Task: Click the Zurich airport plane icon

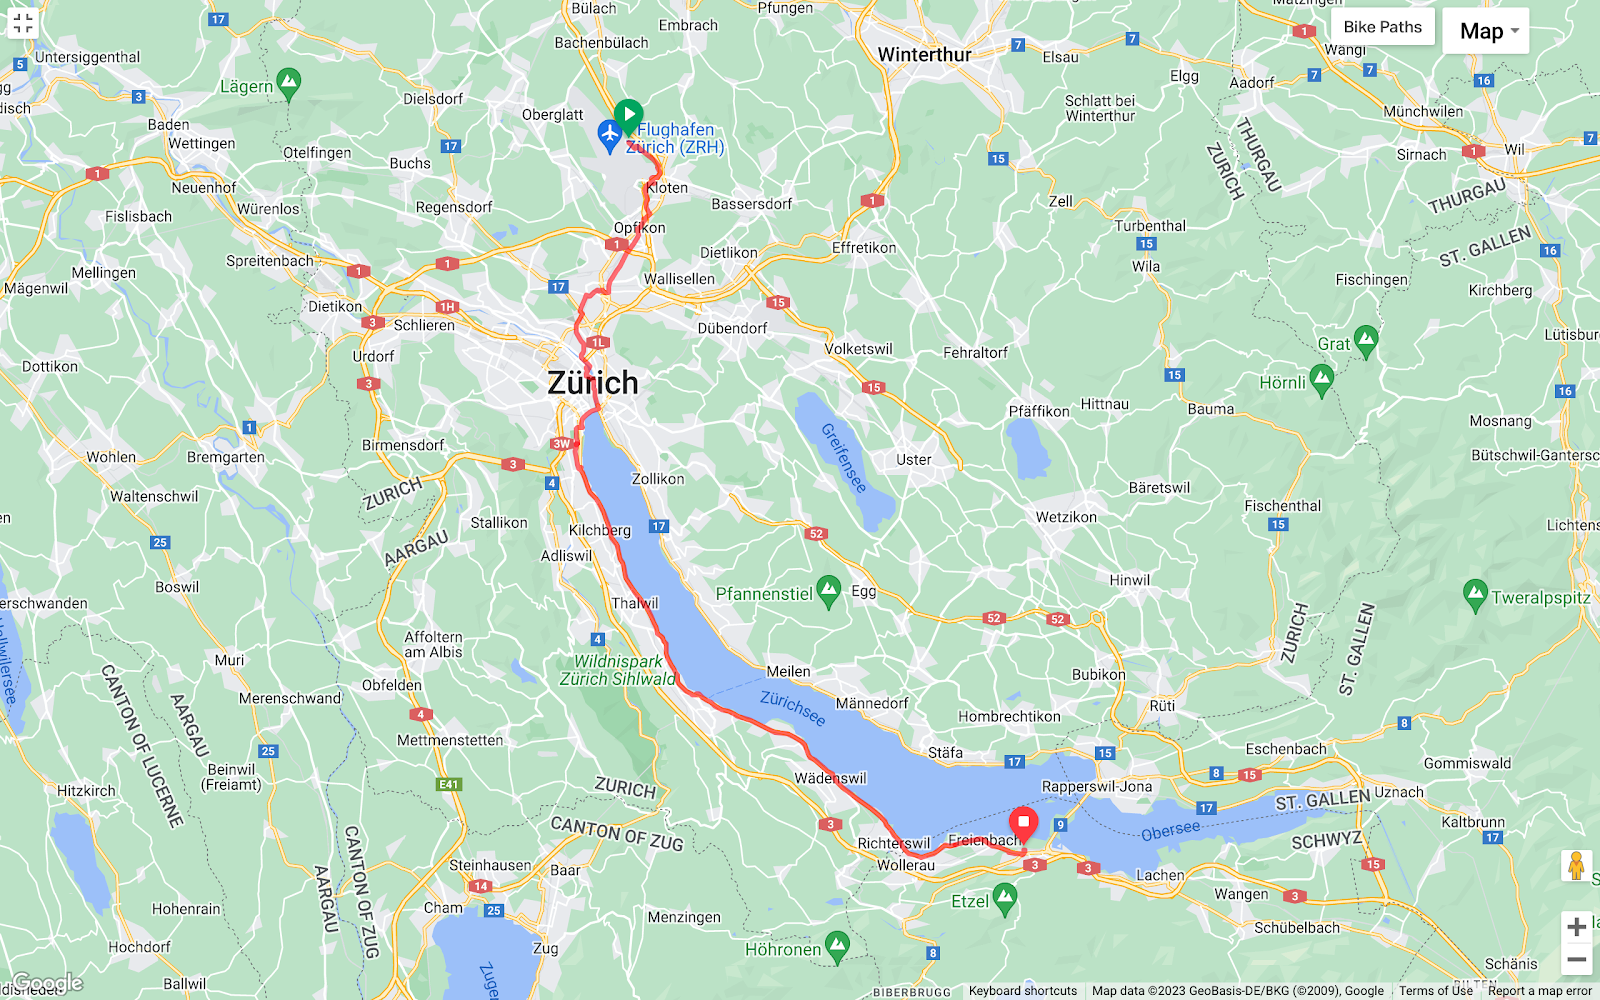Action: (x=609, y=136)
